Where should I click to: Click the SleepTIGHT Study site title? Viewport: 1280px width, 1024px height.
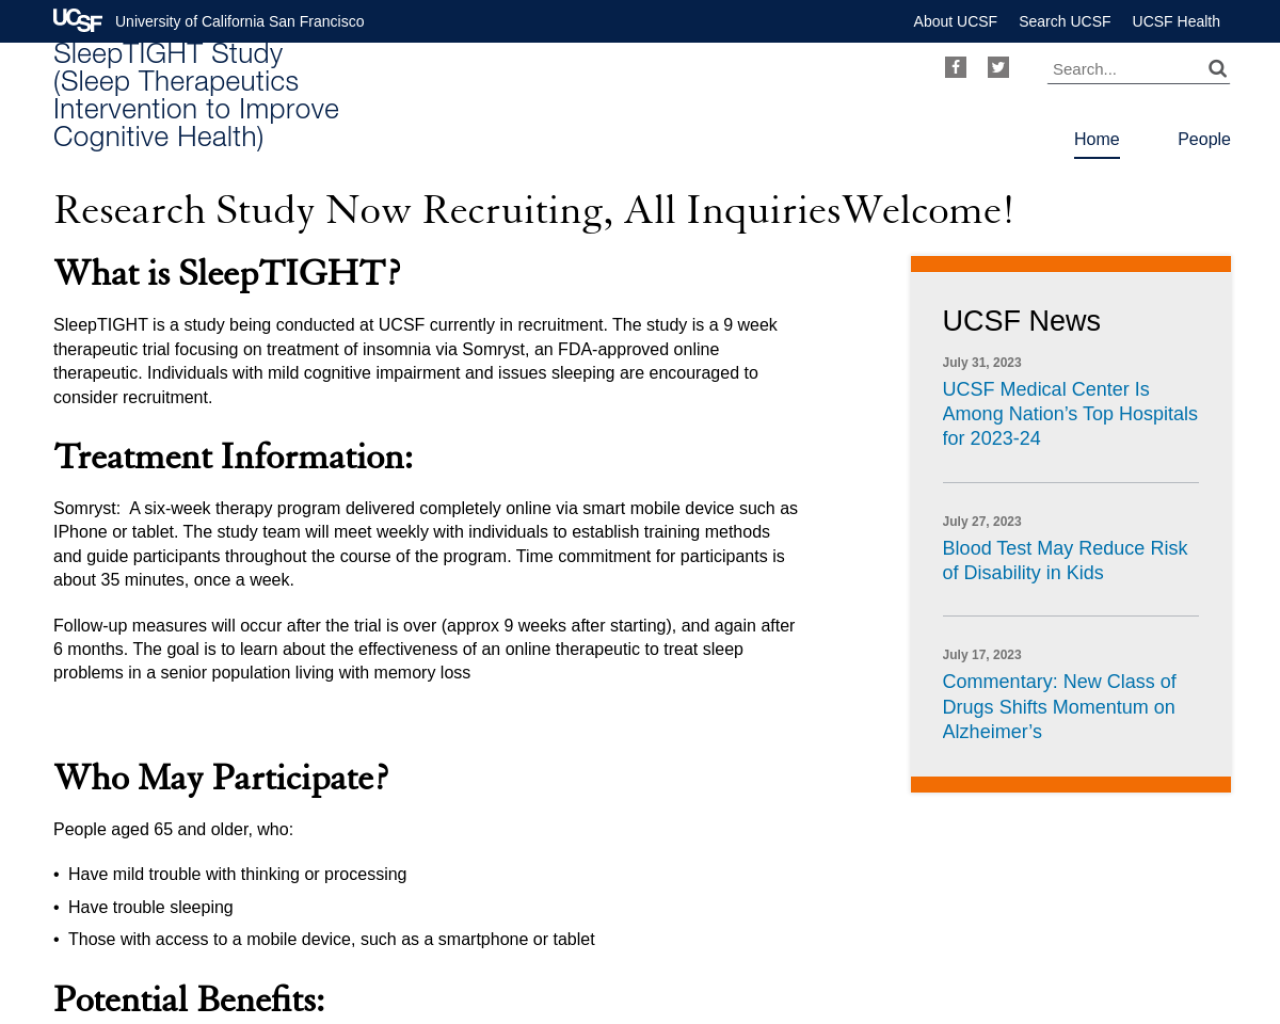[196, 95]
